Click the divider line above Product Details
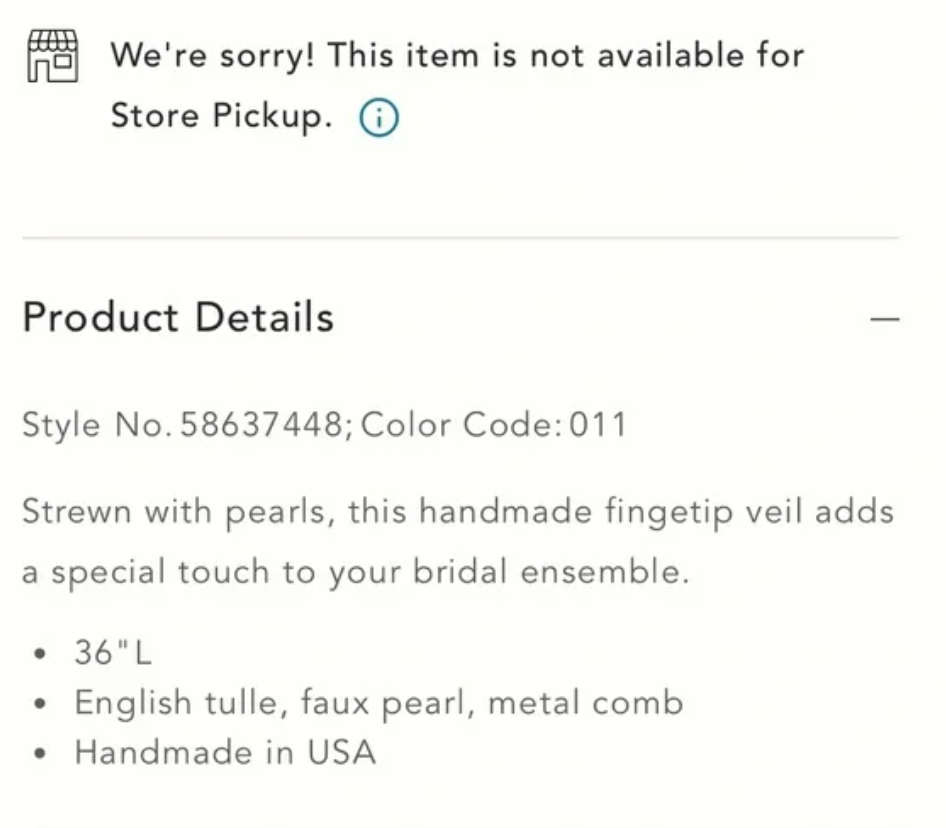 [x=460, y=238]
